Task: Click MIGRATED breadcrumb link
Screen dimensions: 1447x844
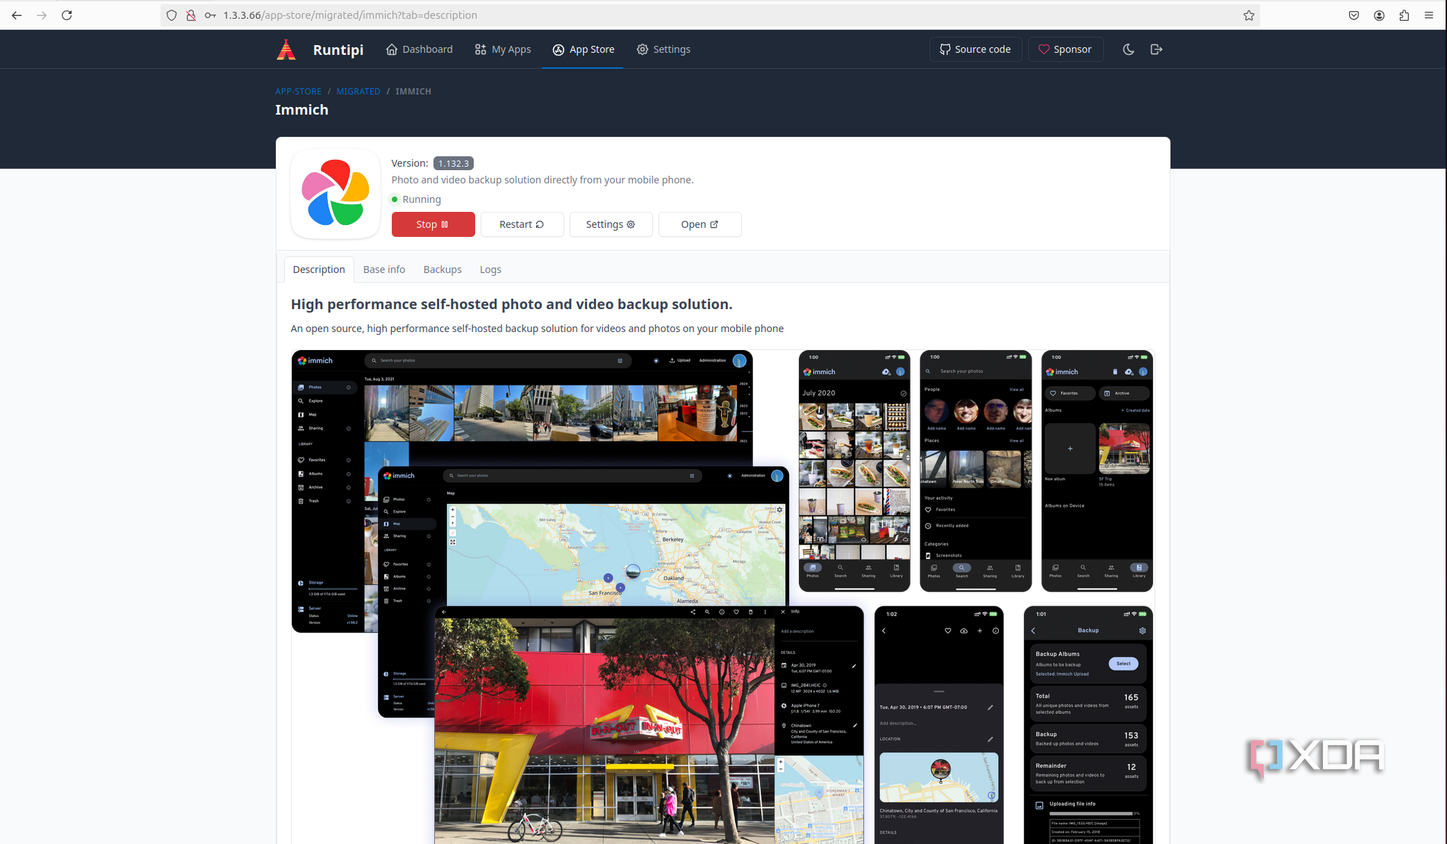Action: [x=358, y=91]
